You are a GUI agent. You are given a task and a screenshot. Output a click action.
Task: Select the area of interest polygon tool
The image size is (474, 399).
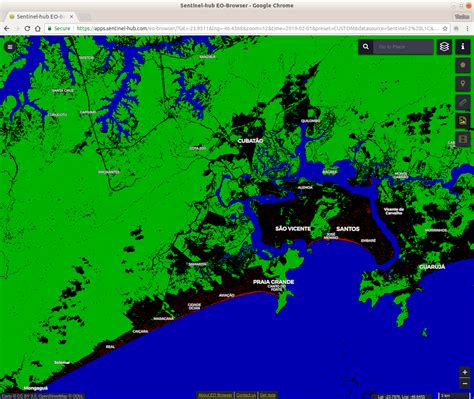tap(463, 65)
